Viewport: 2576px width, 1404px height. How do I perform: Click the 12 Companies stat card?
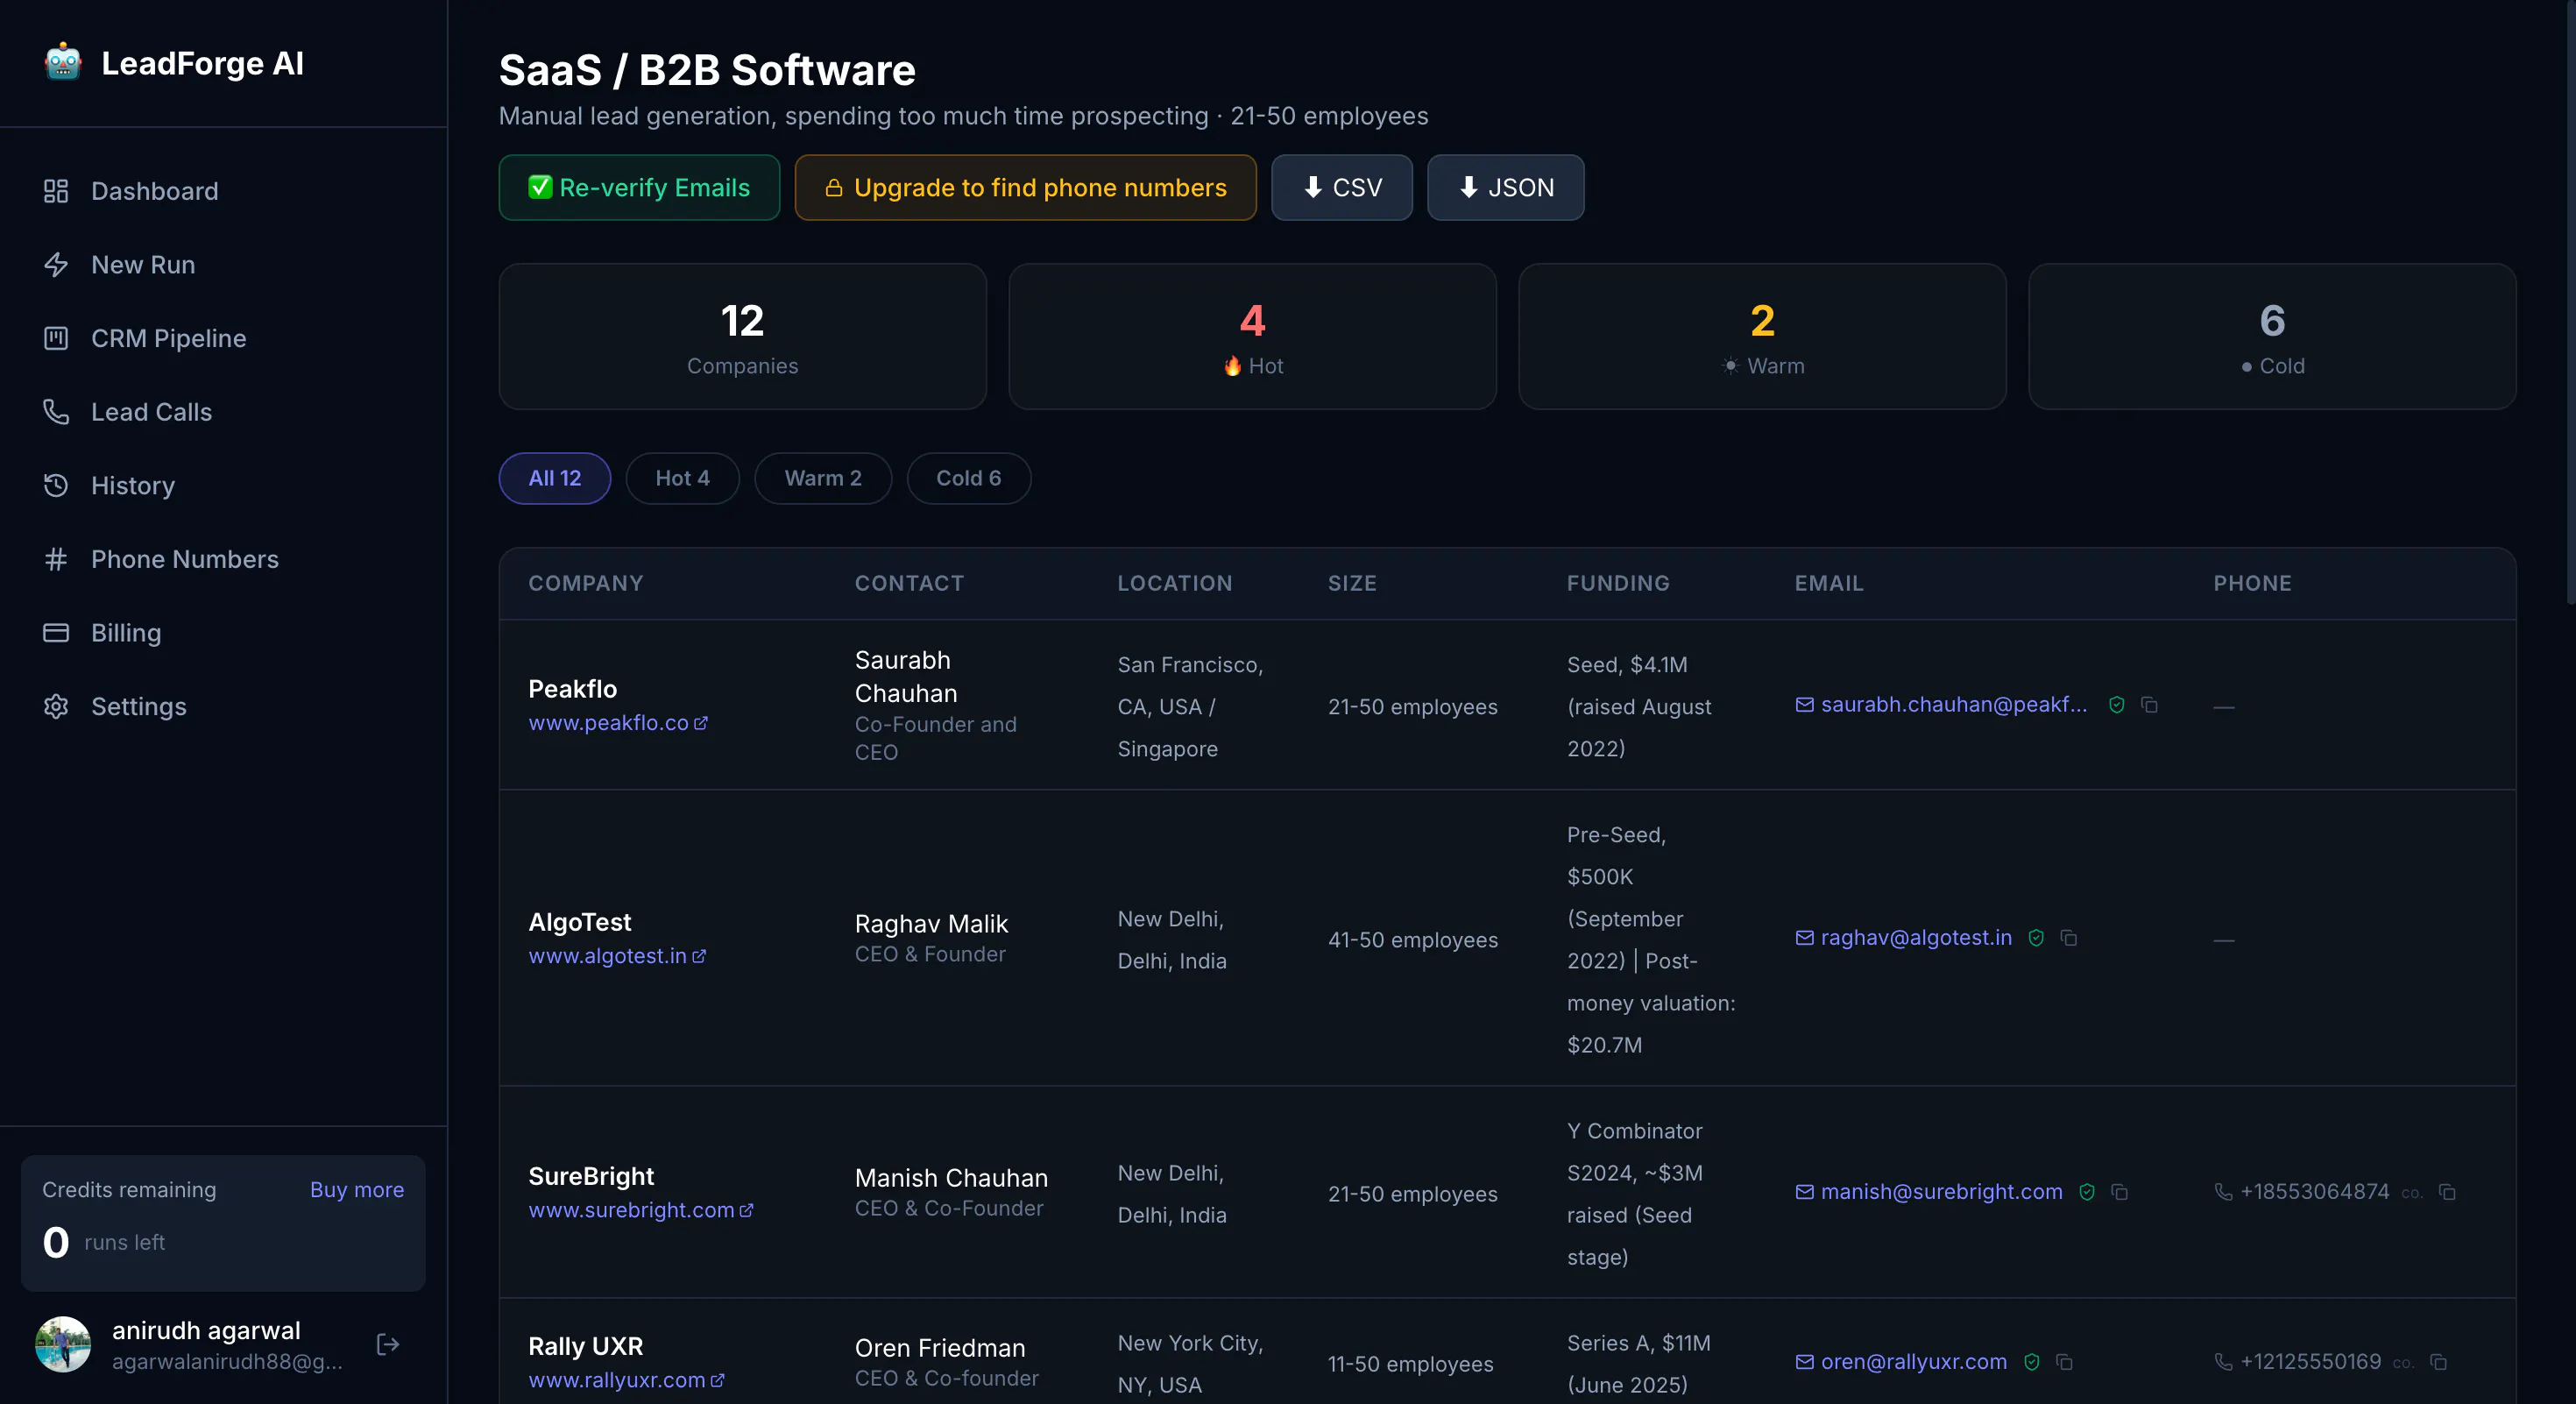click(x=742, y=337)
